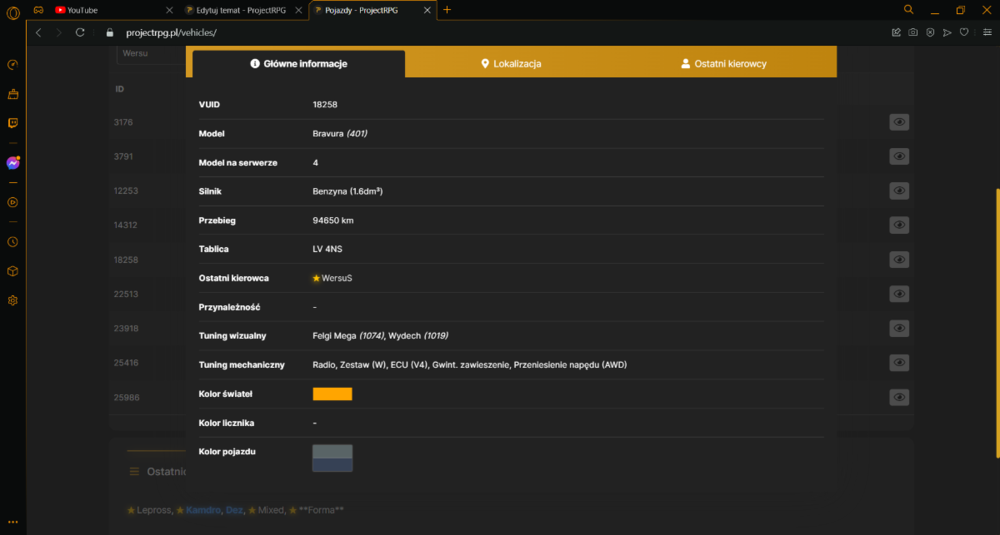Reload the current page
1000x535 pixels.
coord(80,33)
